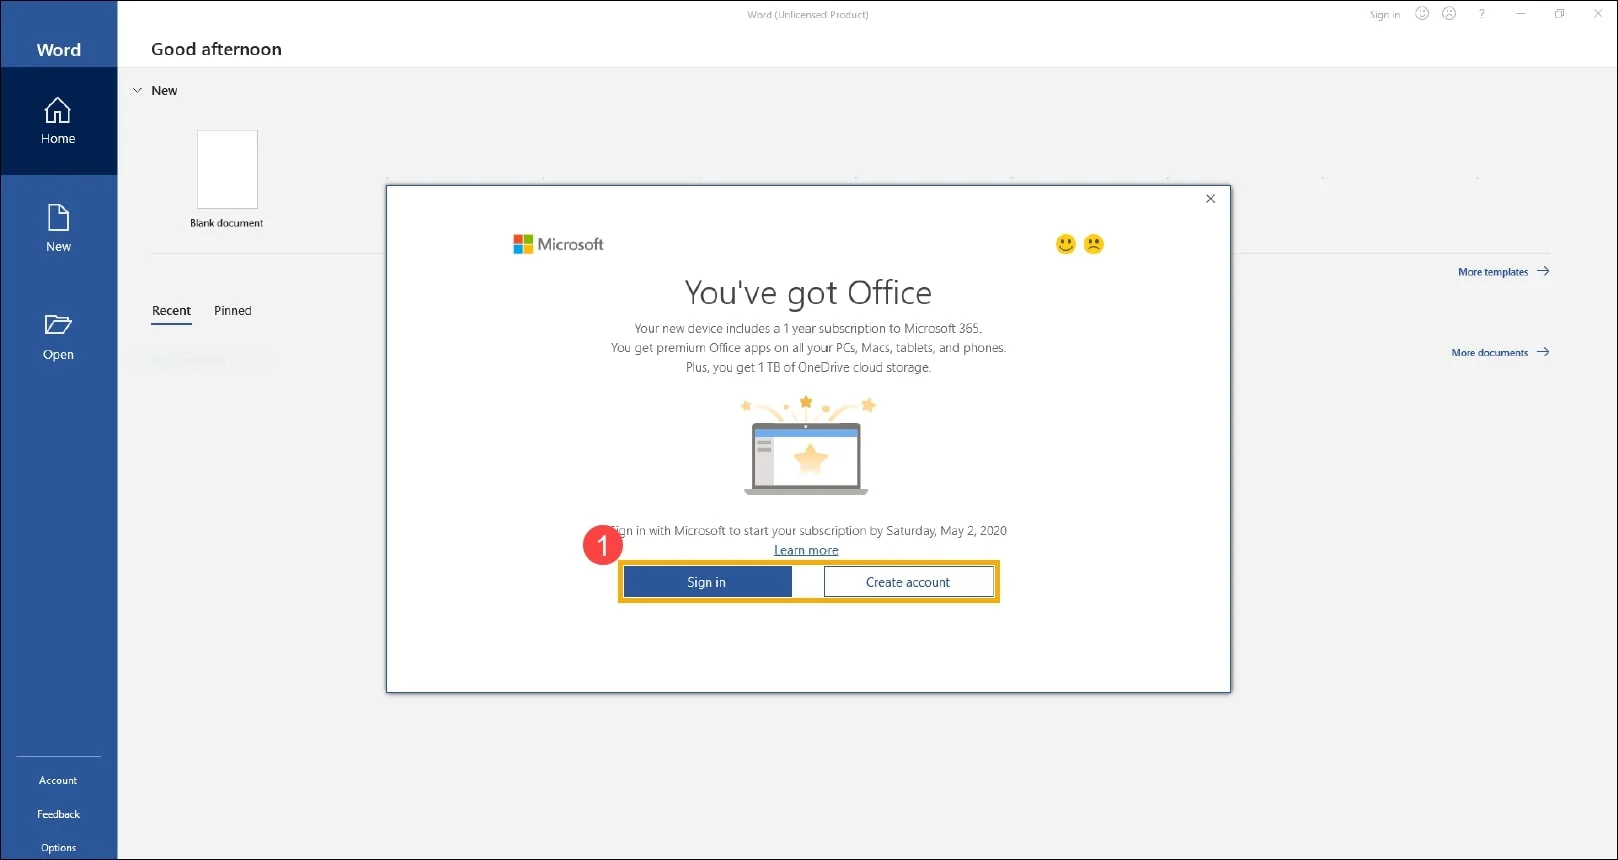1618x860 pixels.
Task: Switch to the Recent tab
Action: tap(171, 311)
